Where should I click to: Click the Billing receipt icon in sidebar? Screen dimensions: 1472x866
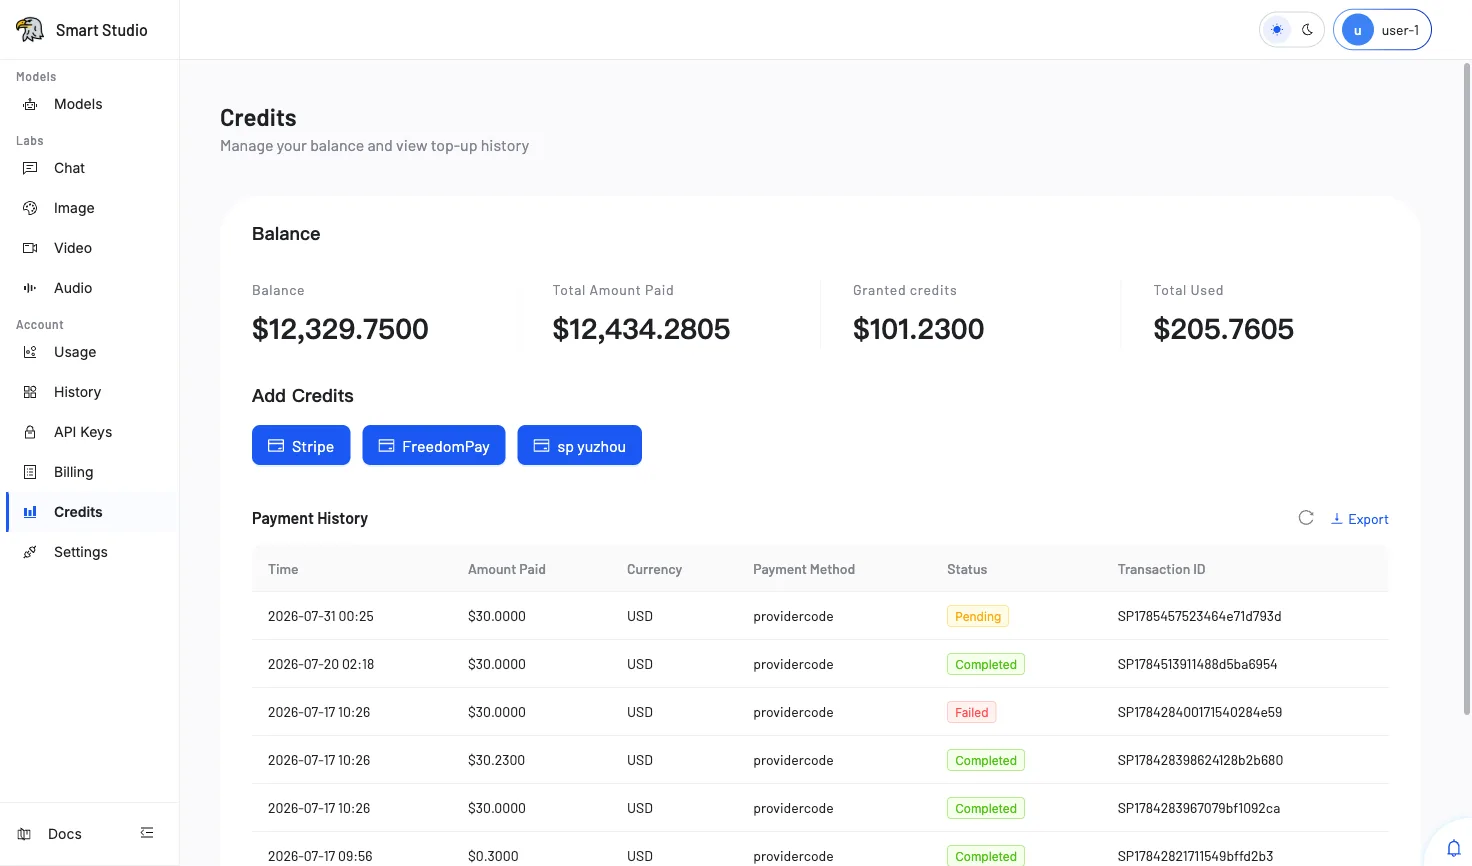pos(30,472)
